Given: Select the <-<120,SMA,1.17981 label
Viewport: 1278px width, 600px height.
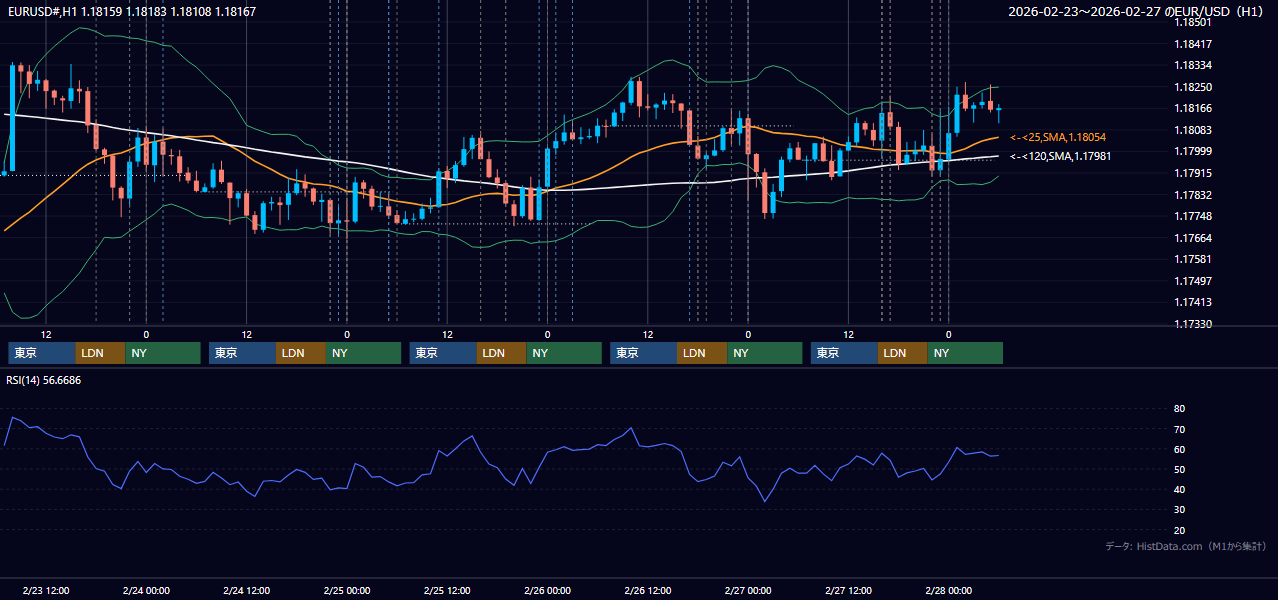Looking at the screenshot, I should [x=1060, y=156].
